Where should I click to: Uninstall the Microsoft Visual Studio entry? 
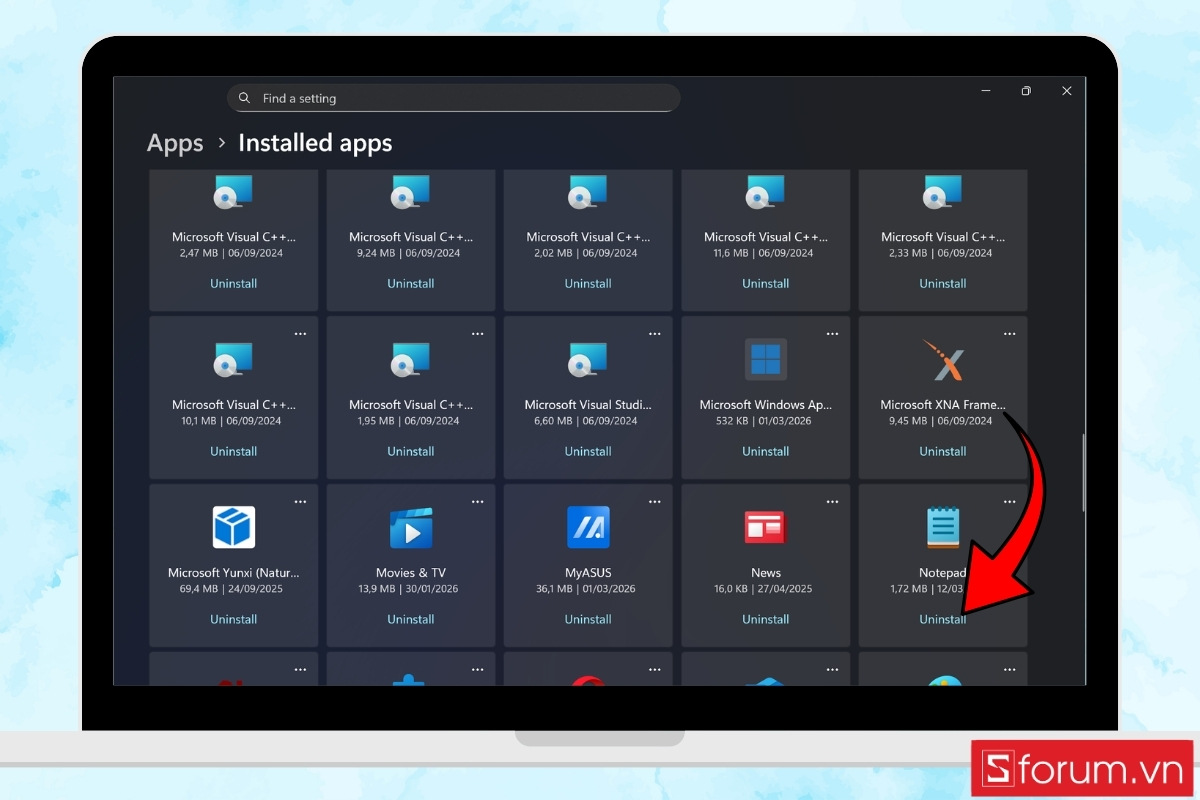(x=588, y=452)
